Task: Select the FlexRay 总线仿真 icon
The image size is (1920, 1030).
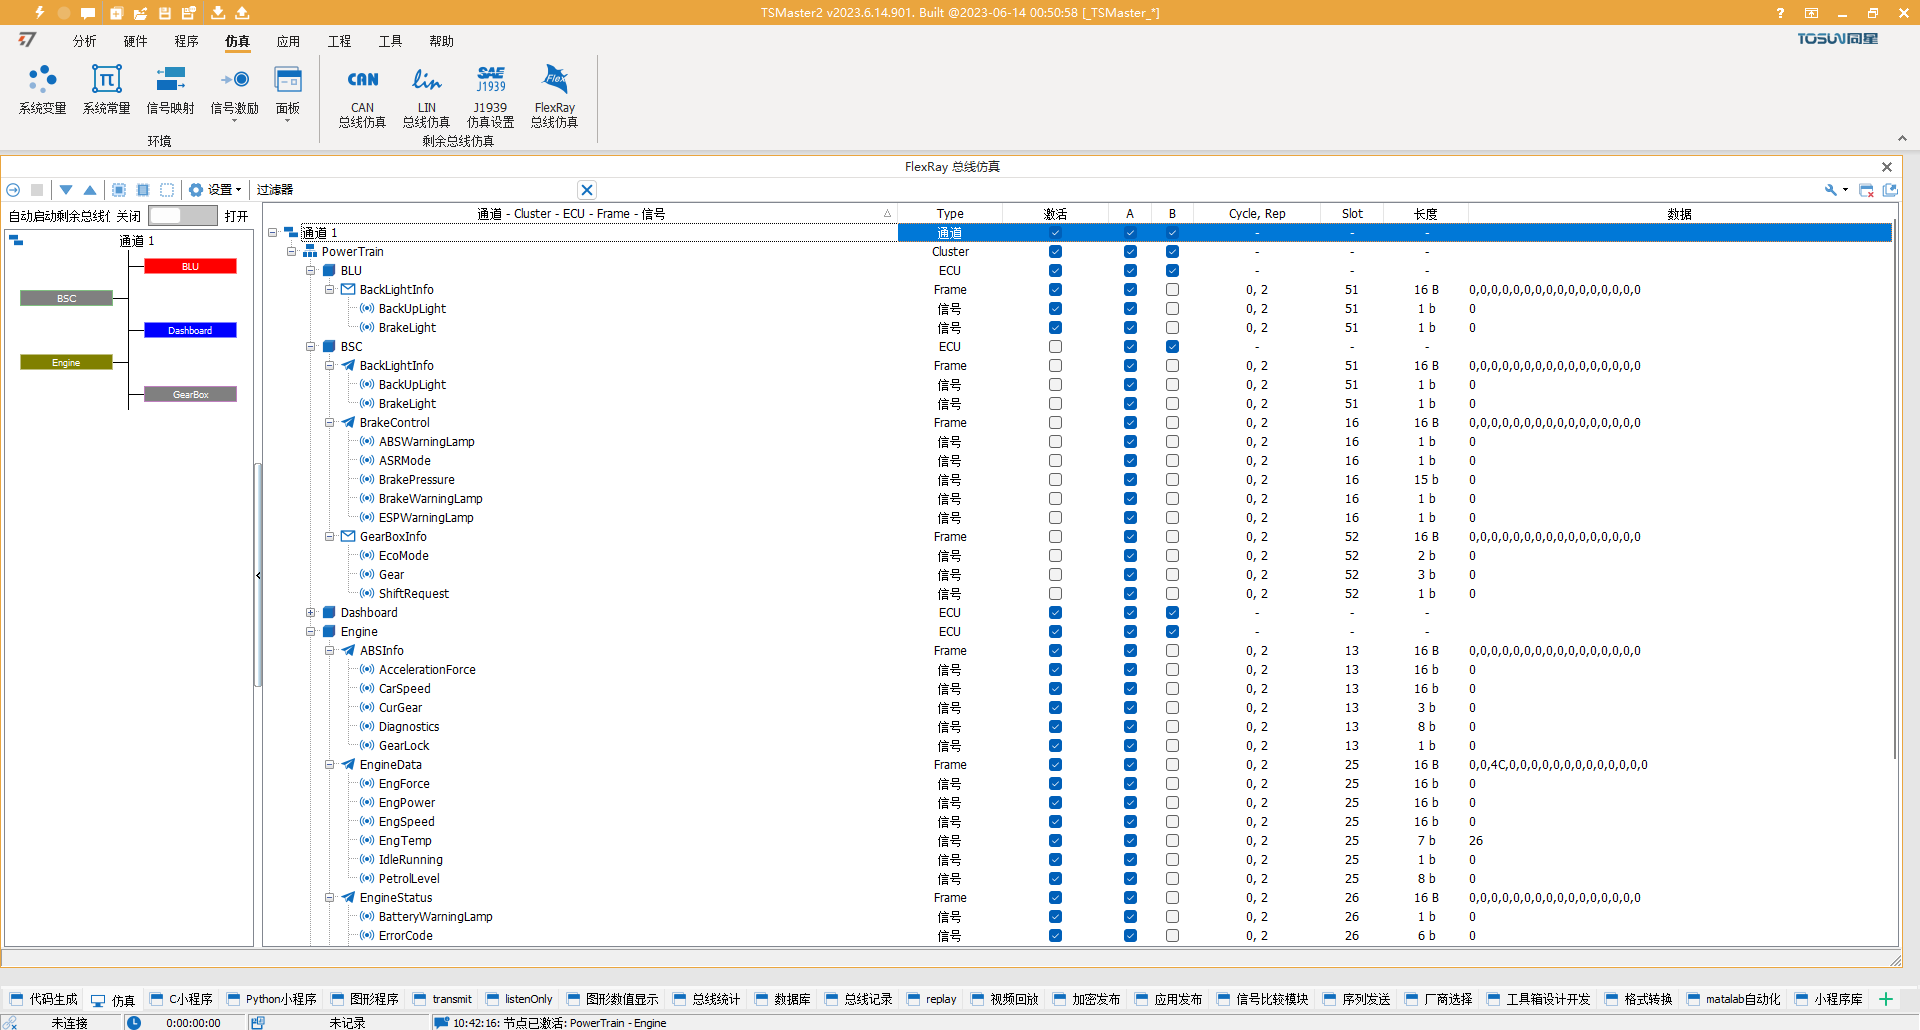Action: pos(554,95)
